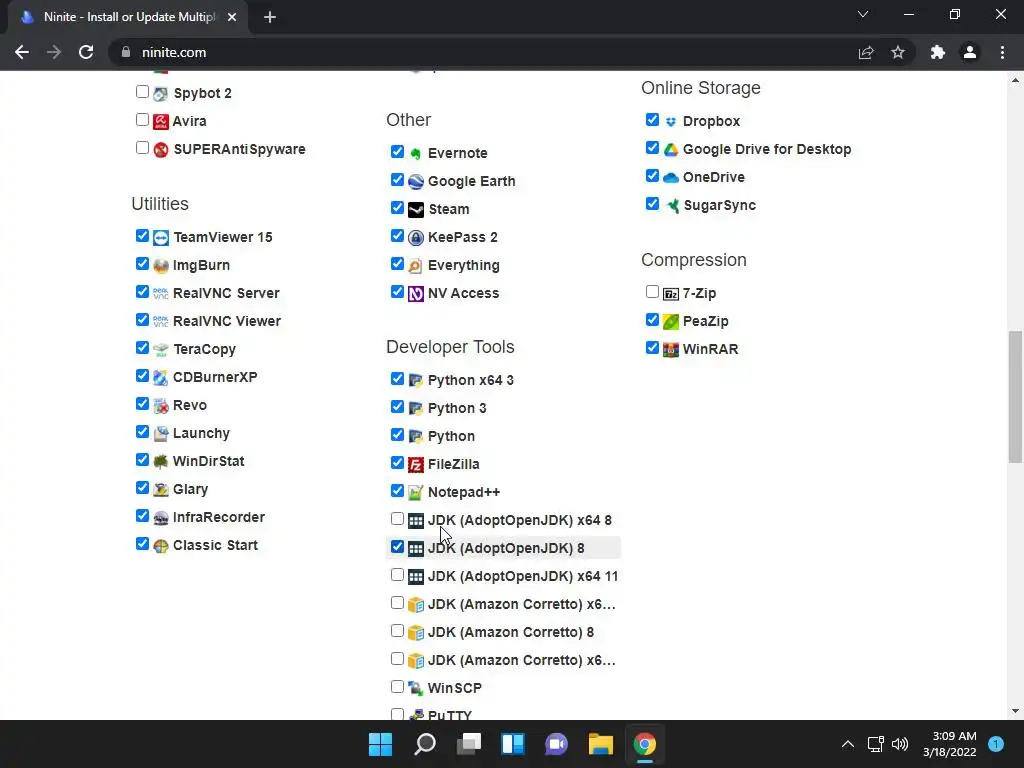The image size is (1024, 768).
Task: Click the Launchy label
Action: [x=201, y=434]
